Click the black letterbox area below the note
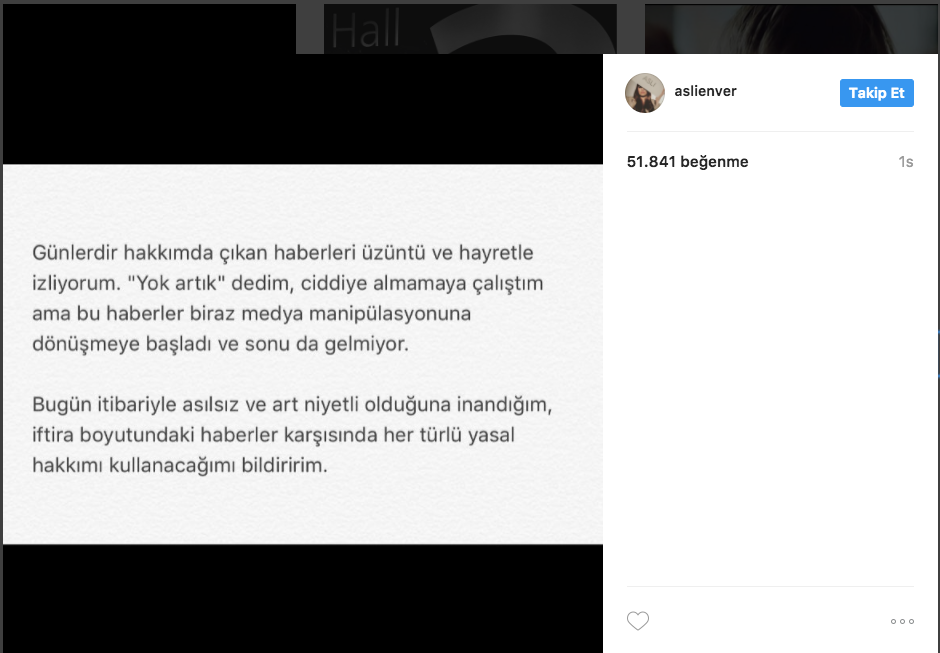The image size is (940, 653). (x=303, y=598)
